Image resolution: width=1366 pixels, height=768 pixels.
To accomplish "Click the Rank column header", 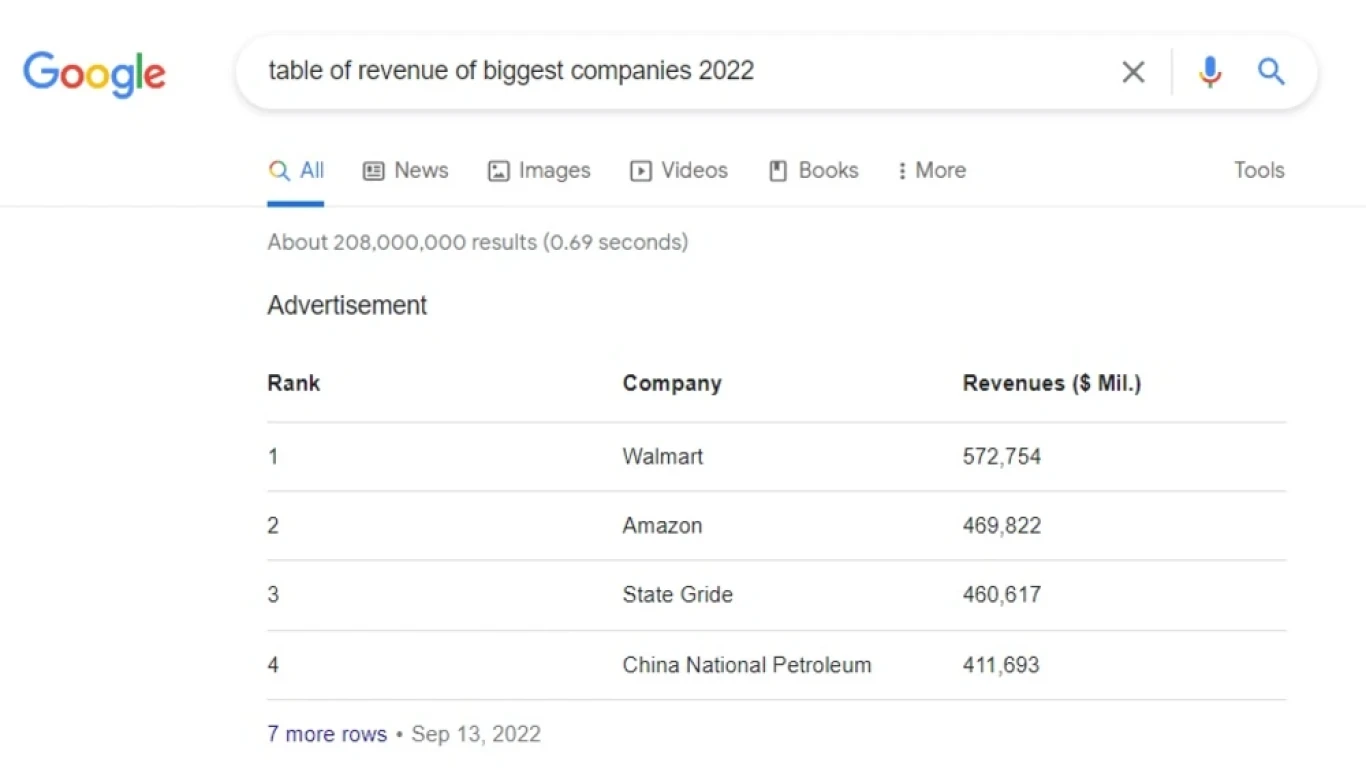I will click(294, 383).
